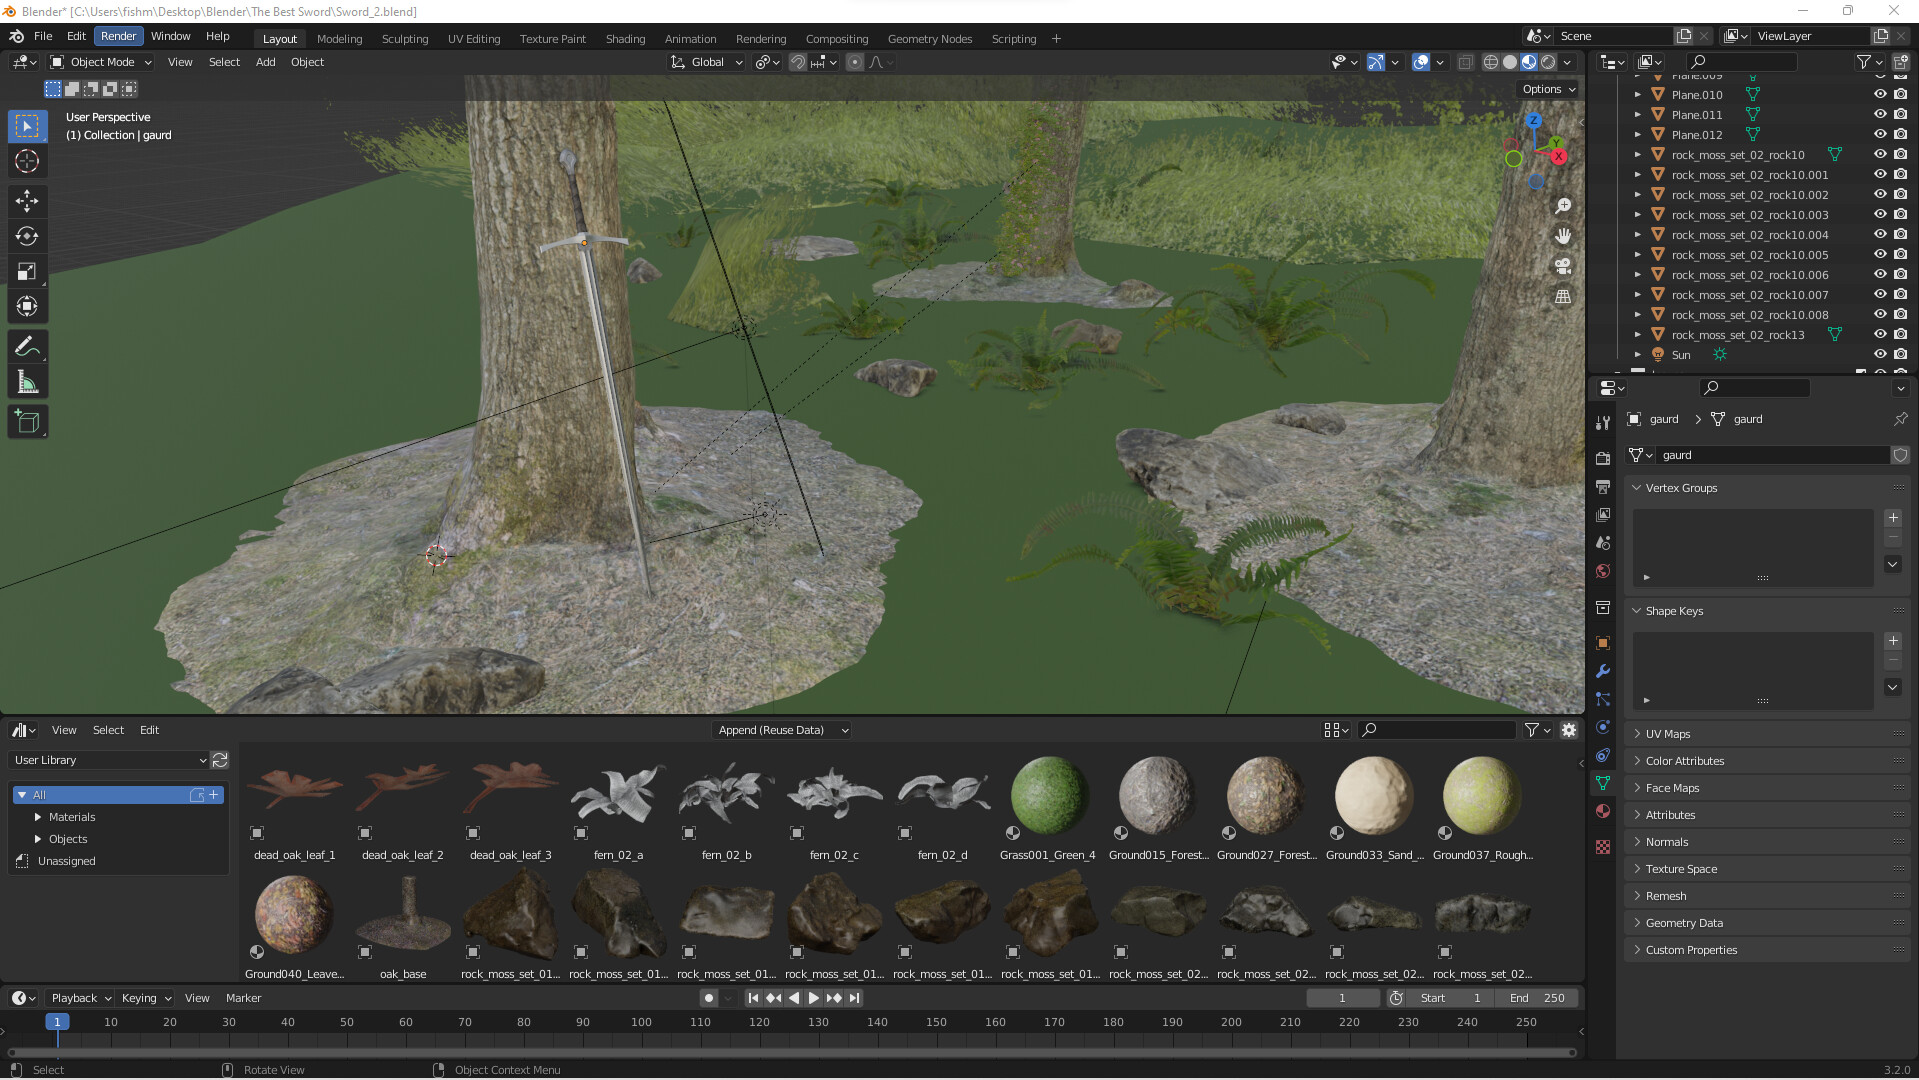
Task: Select the Cursor tool in the toolbar
Action: pyautogui.click(x=27, y=161)
